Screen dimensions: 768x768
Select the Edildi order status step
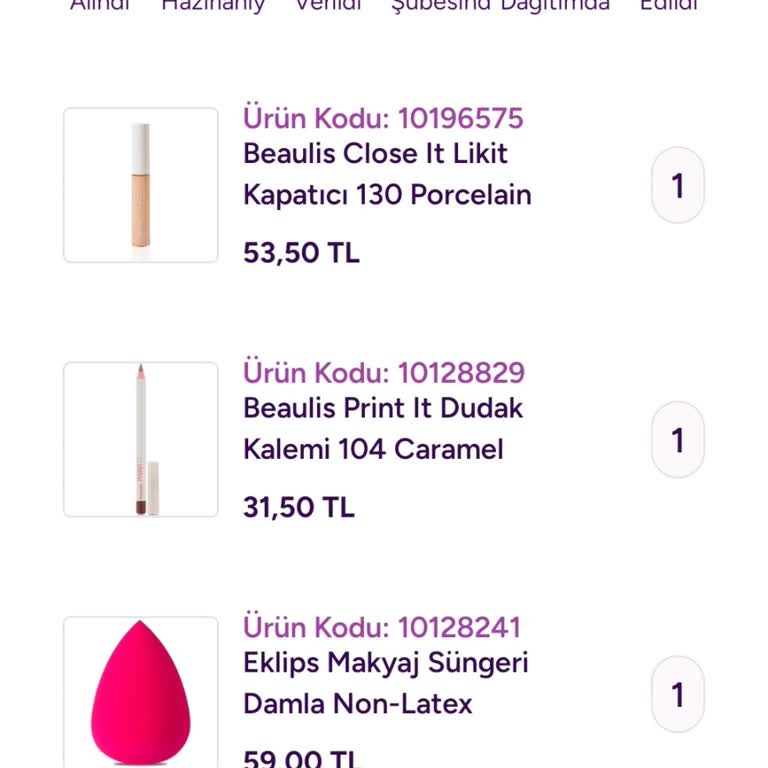pos(669,5)
